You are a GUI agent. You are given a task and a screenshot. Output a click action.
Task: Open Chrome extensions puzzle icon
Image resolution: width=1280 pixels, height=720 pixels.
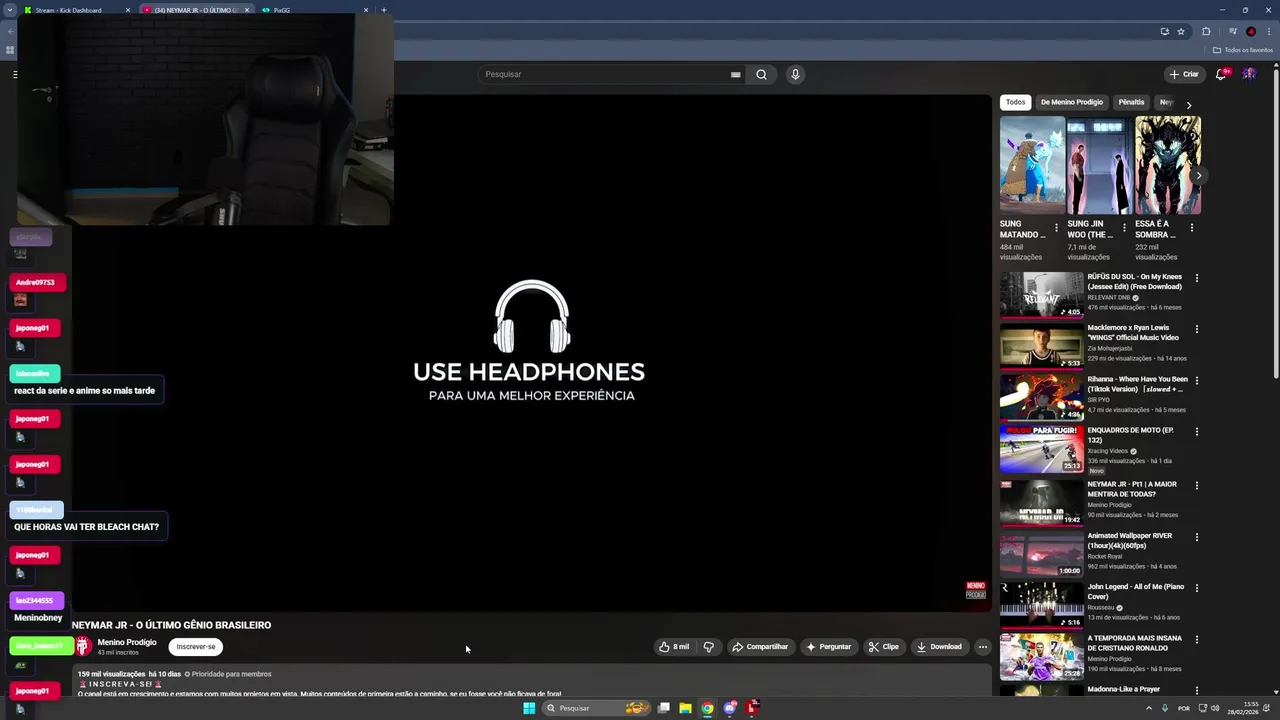pos(1206,31)
